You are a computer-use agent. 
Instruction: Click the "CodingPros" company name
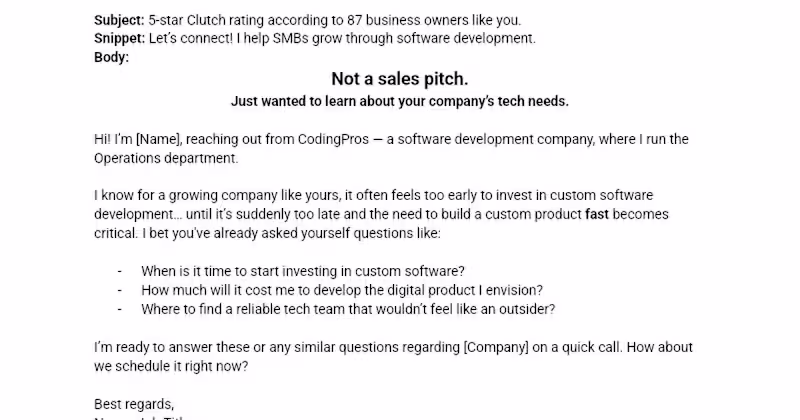coord(330,139)
